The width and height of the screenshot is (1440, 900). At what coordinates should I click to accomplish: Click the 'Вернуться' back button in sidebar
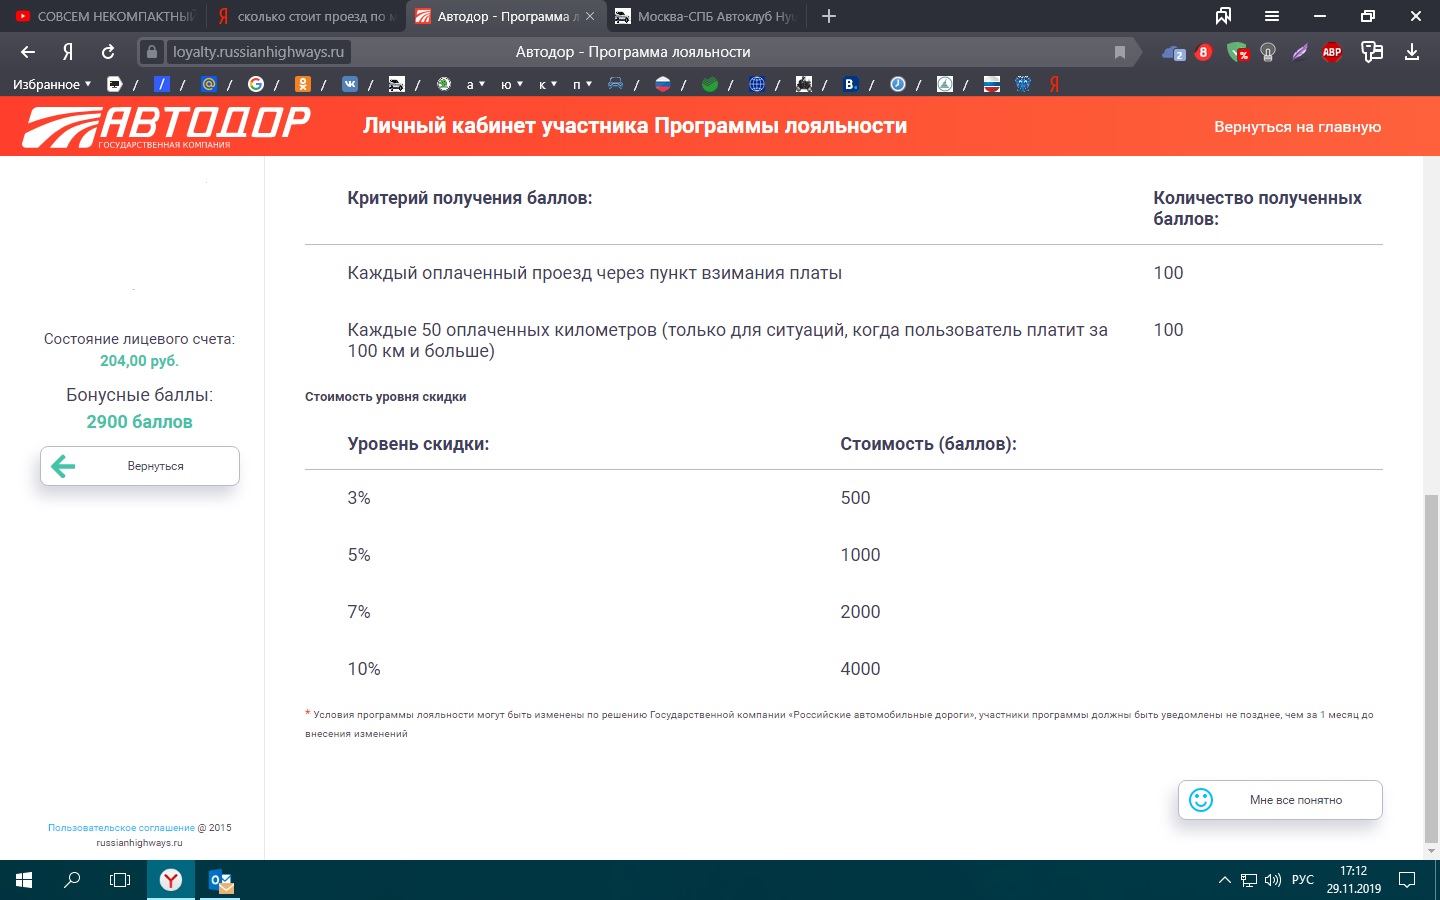[140, 466]
